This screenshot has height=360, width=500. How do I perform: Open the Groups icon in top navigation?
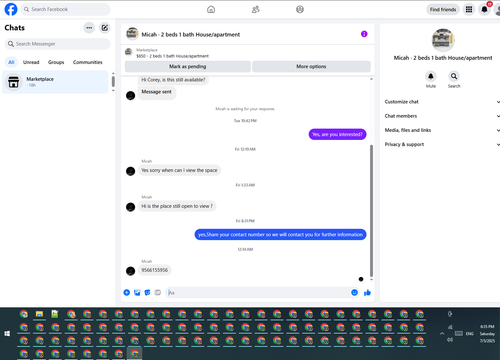(x=300, y=9)
